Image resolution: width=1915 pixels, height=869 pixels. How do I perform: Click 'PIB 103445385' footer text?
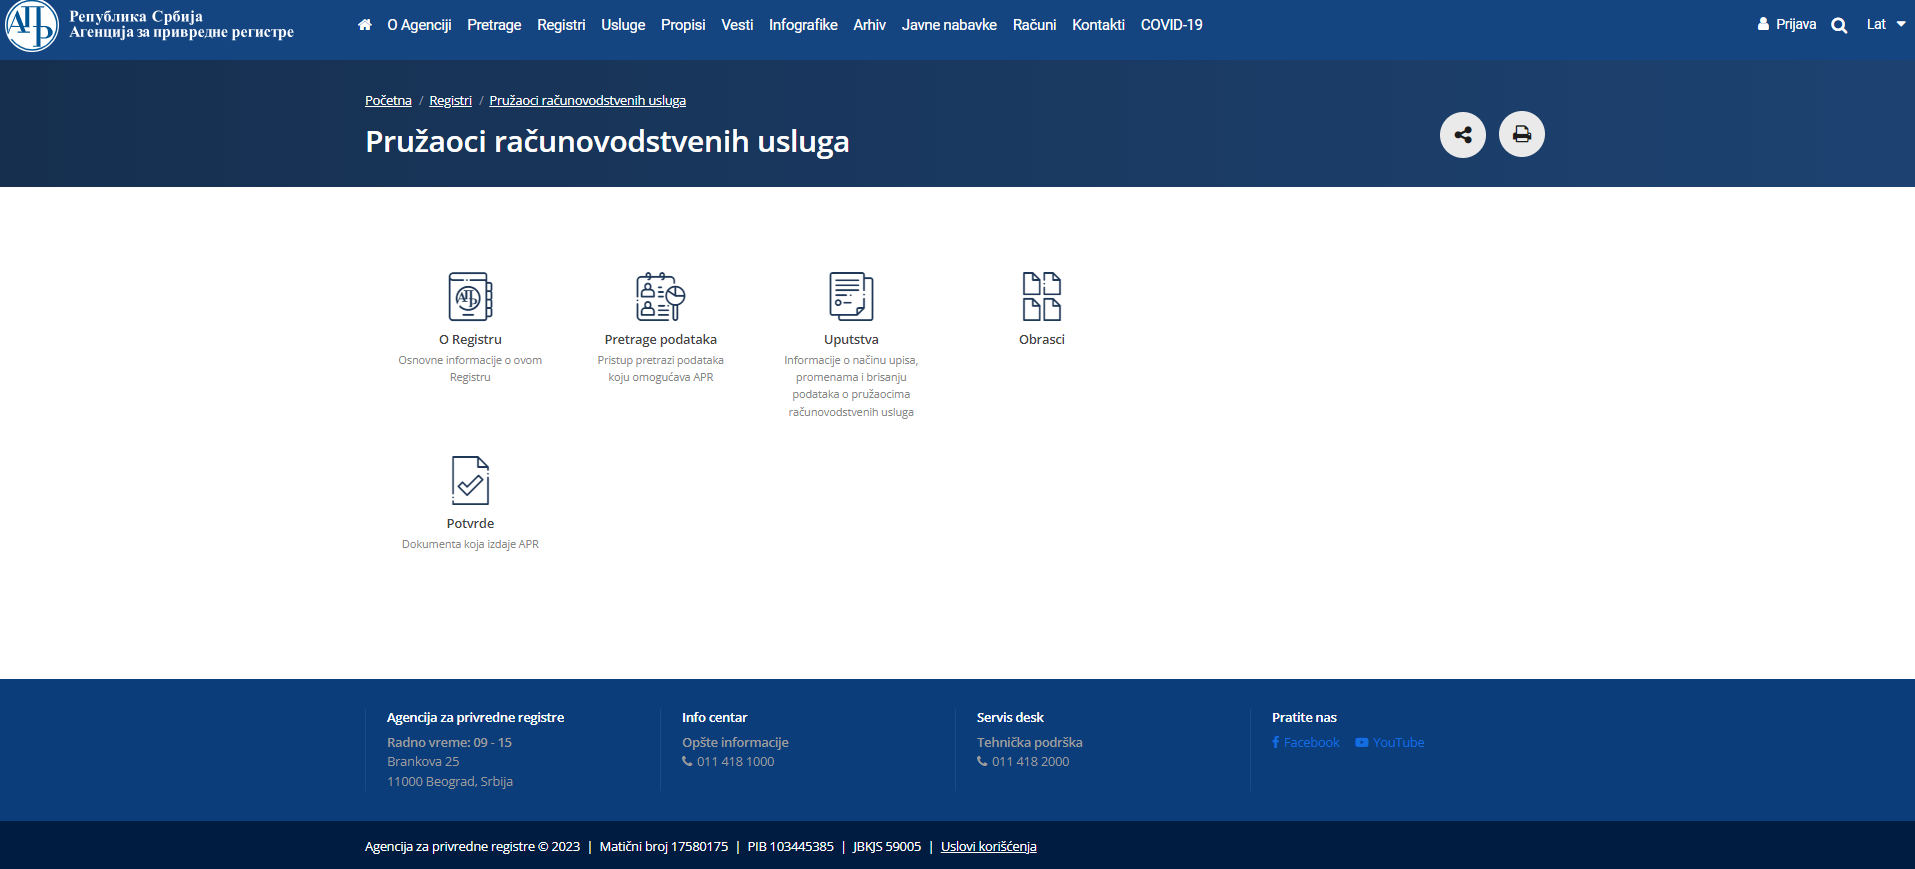click(790, 847)
